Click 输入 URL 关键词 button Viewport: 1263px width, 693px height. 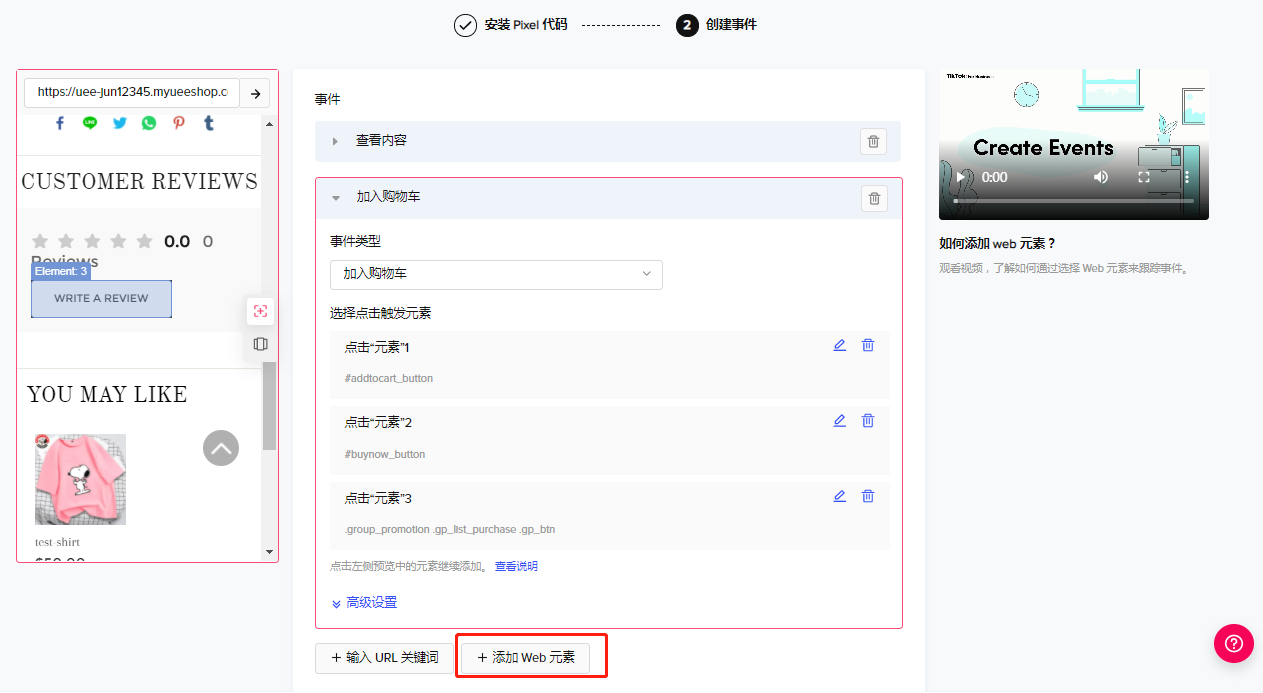point(383,658)
